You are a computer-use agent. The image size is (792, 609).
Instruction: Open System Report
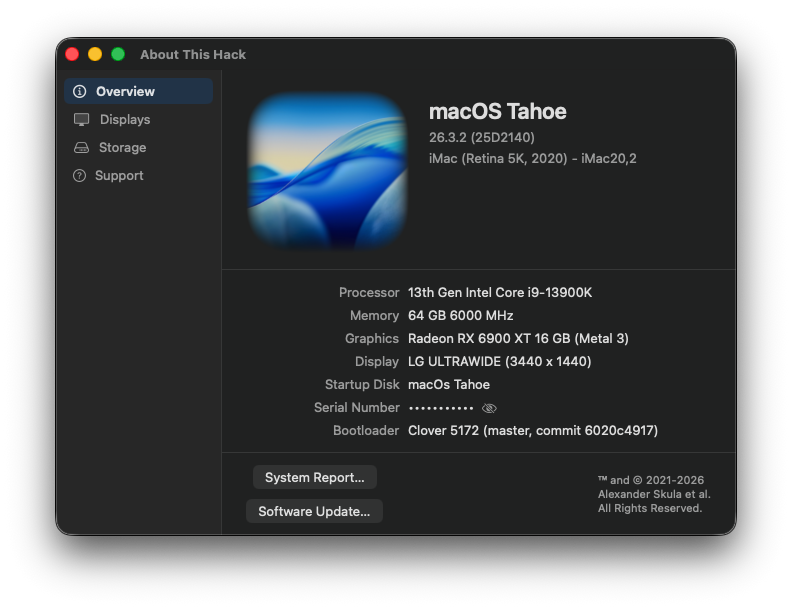[x=315, y=477]
